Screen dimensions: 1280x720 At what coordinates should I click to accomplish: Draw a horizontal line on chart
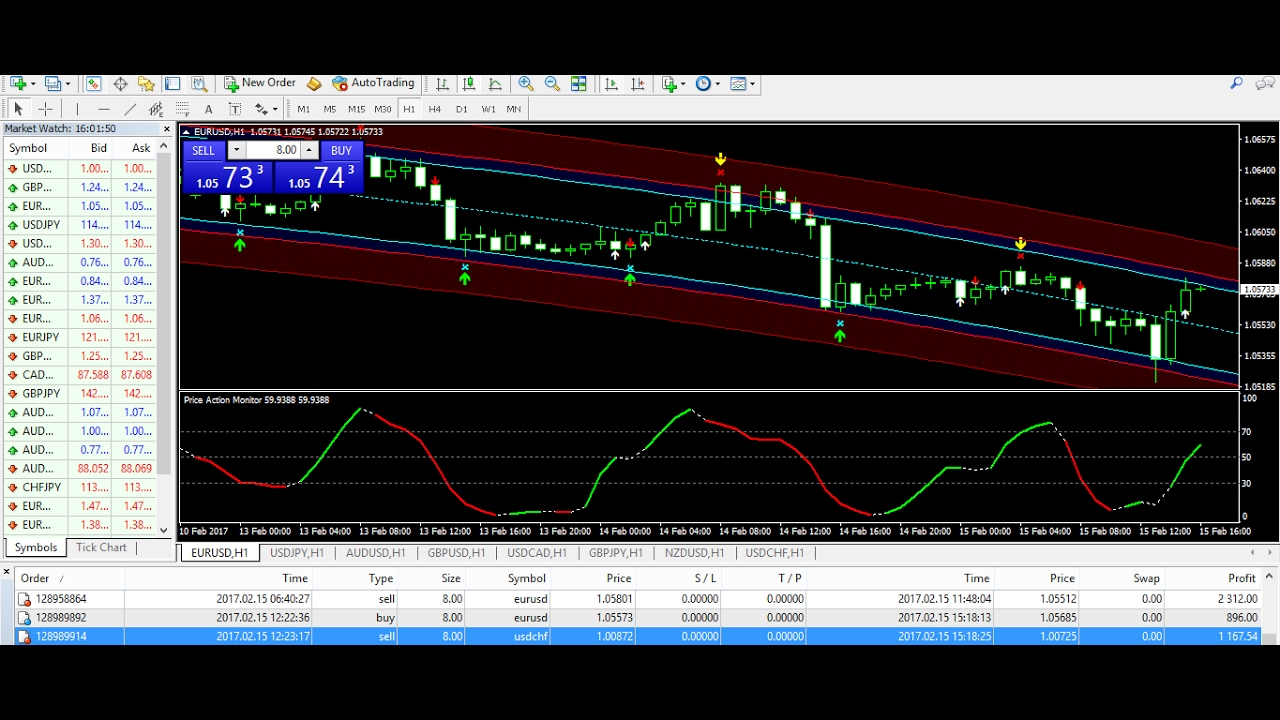104,109
